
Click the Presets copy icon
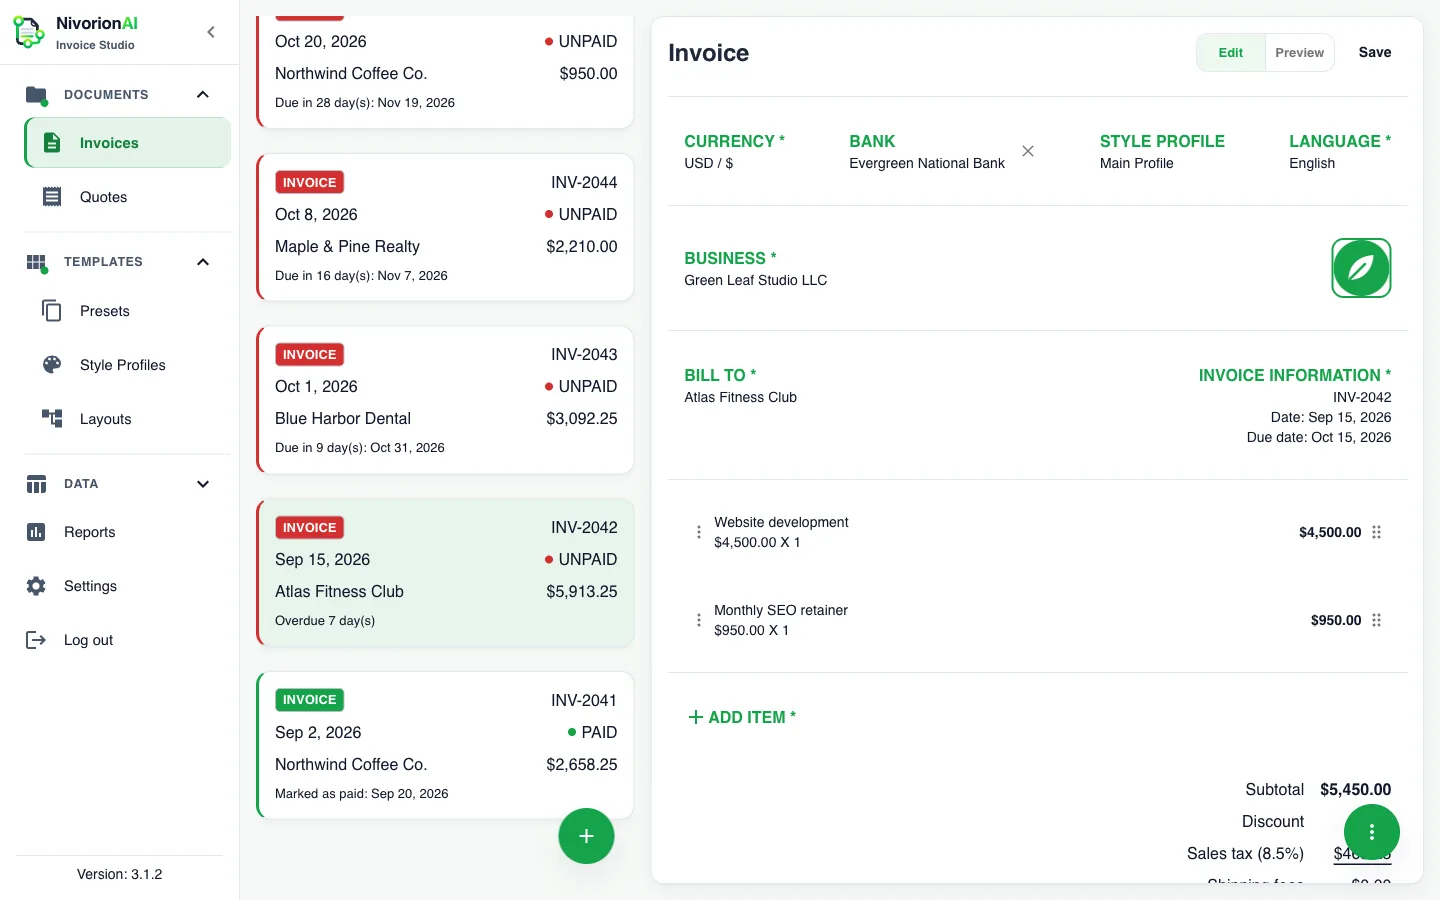click(x=52, y=311)
